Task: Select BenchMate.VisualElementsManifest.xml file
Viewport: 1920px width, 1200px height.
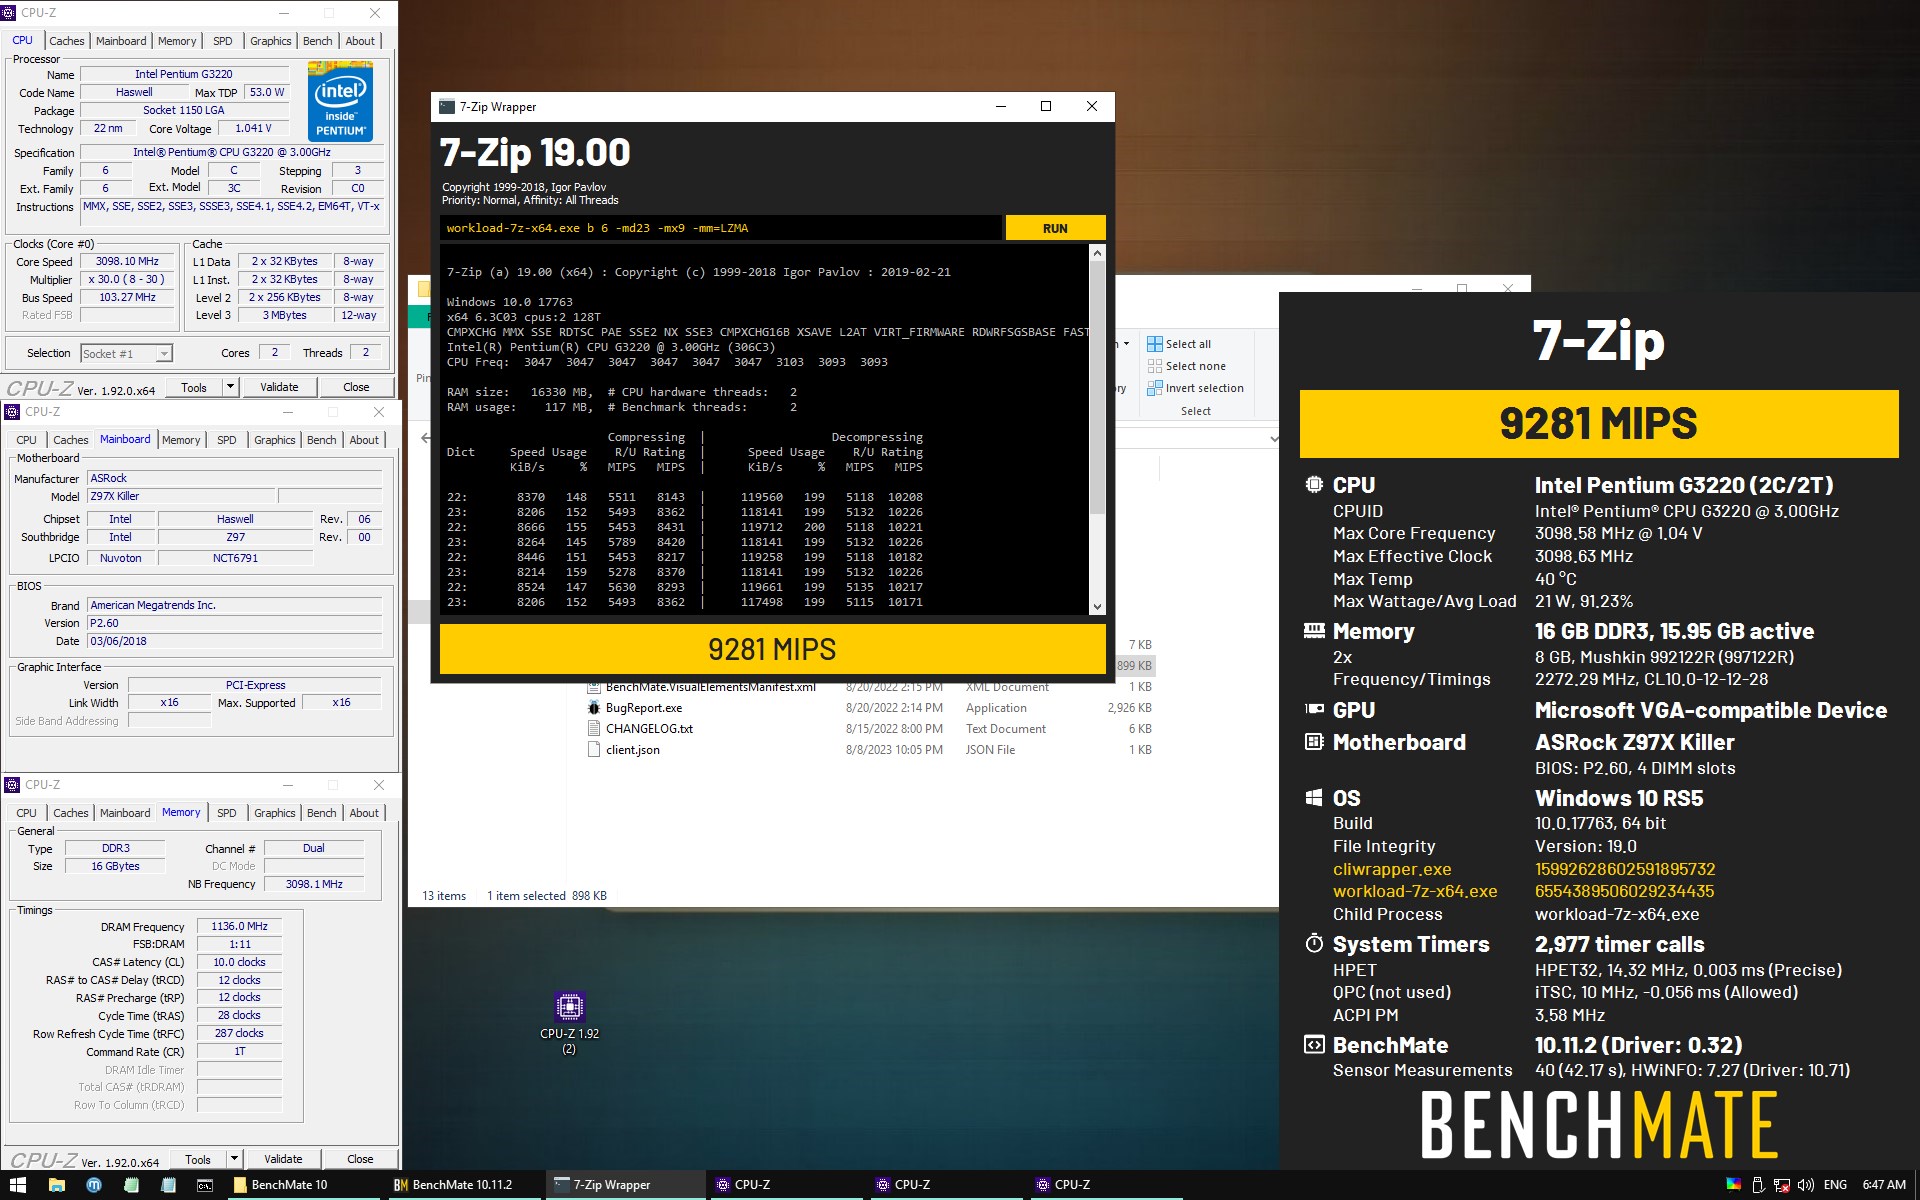Action: [710, 687]
